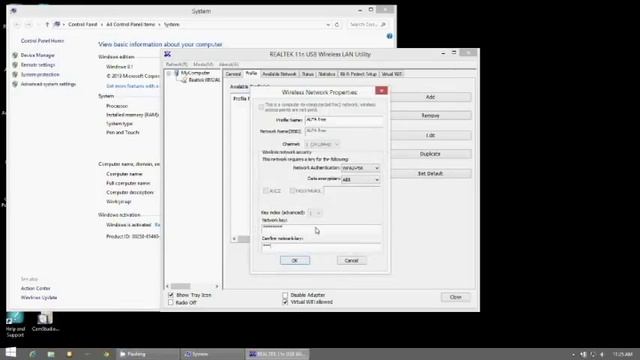Switch to the System taskbar button
640x360 pixels.
pos(211,354)
